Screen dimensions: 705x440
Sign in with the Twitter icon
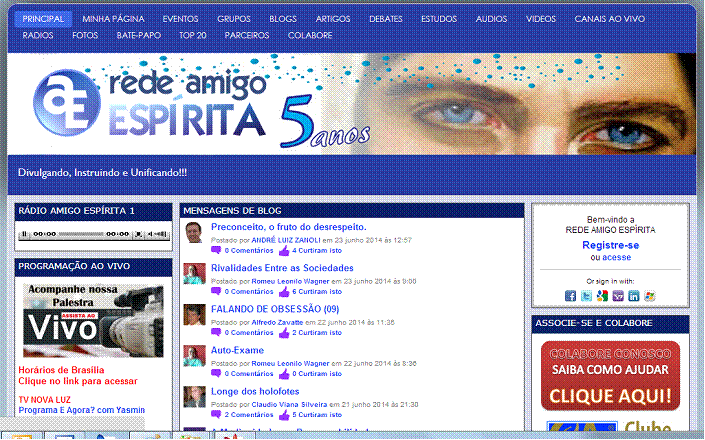586,296
